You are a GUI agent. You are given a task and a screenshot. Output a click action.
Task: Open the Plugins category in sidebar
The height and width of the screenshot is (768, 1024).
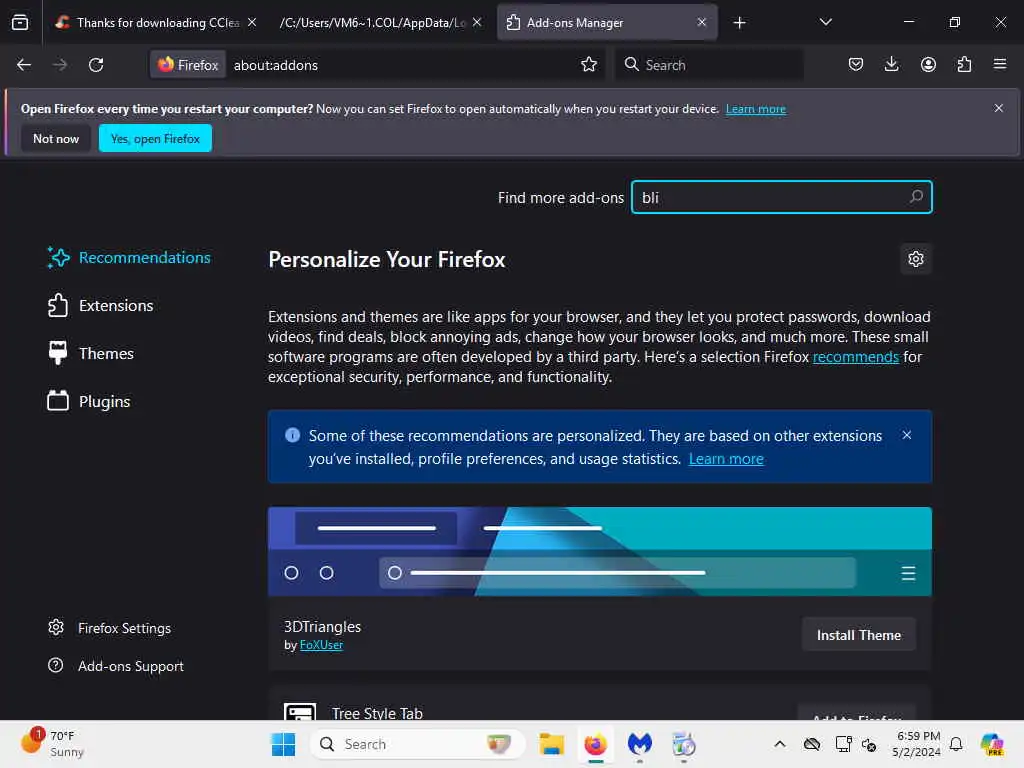(89, 401)
